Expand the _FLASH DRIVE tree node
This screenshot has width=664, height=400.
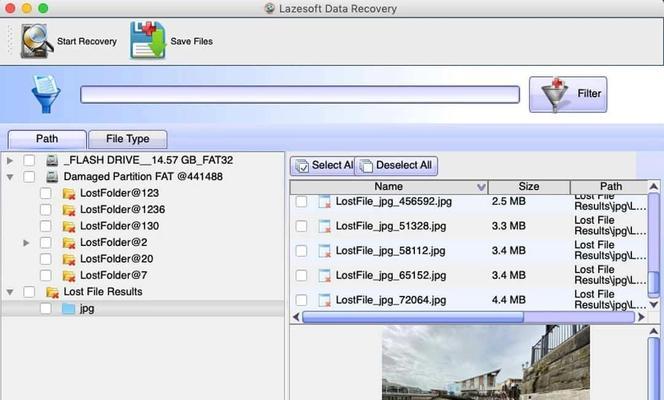[x=10, y=161]
